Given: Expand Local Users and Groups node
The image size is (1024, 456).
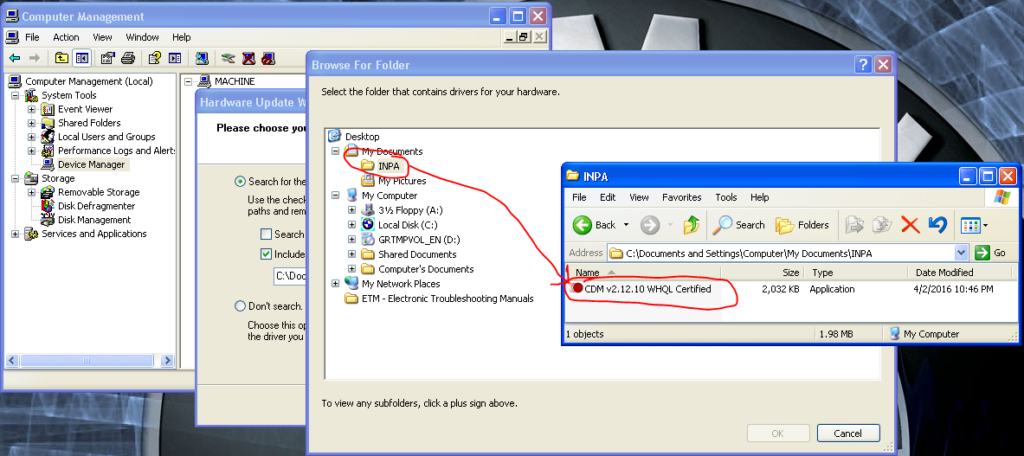Looking at the screenshot, I should (31, 137).
